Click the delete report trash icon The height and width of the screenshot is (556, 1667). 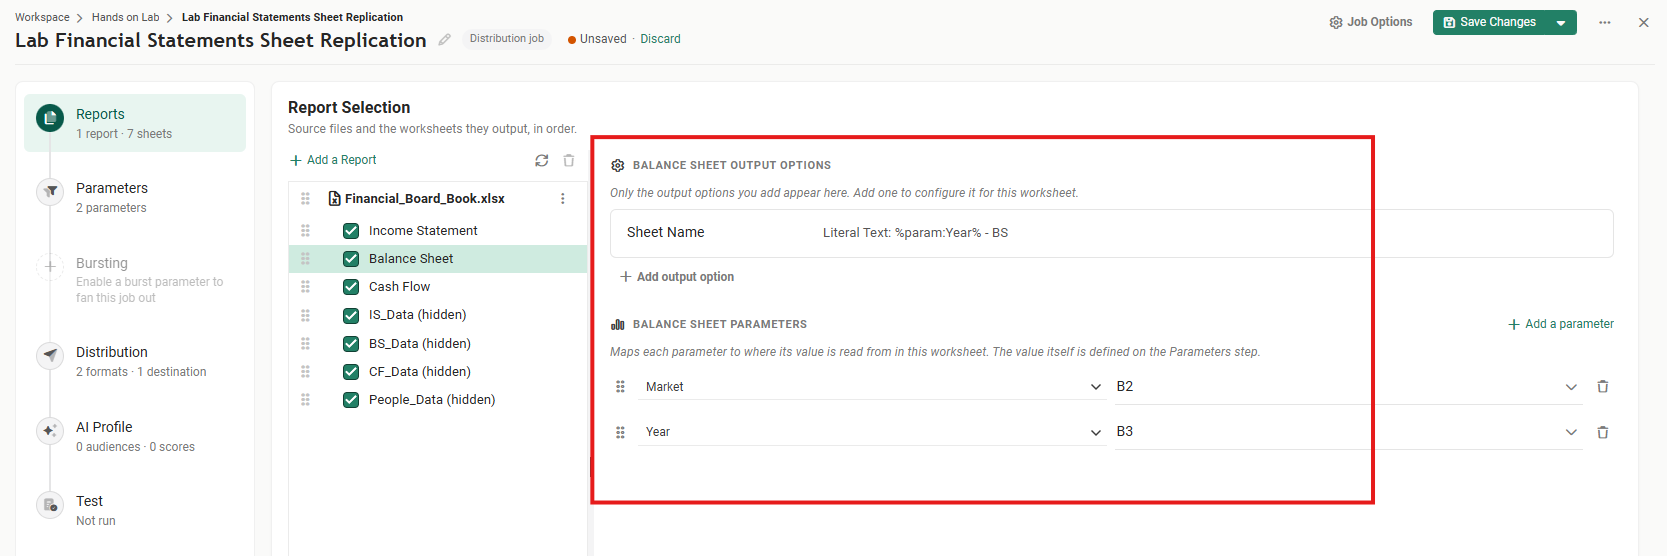point(569,160)
